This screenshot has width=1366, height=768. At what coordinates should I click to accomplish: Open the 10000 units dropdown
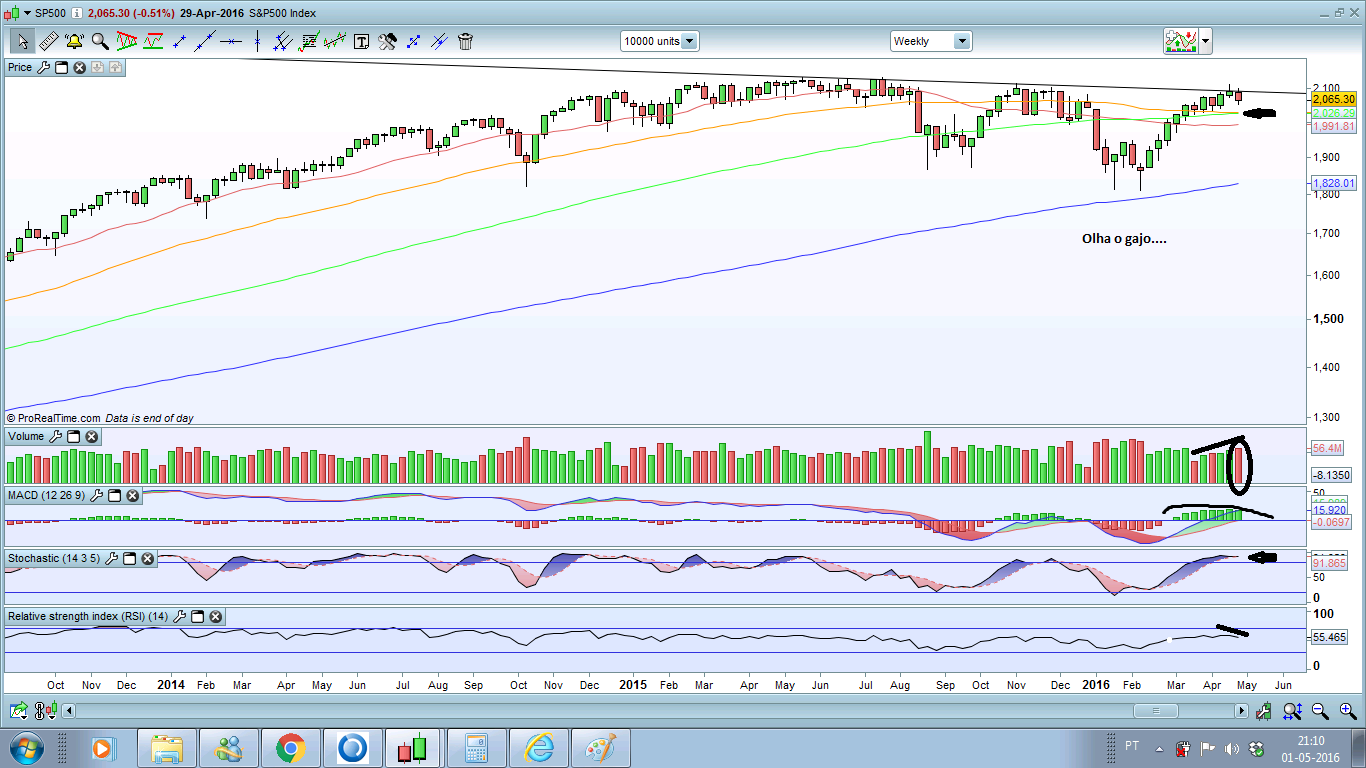[689, 41]
